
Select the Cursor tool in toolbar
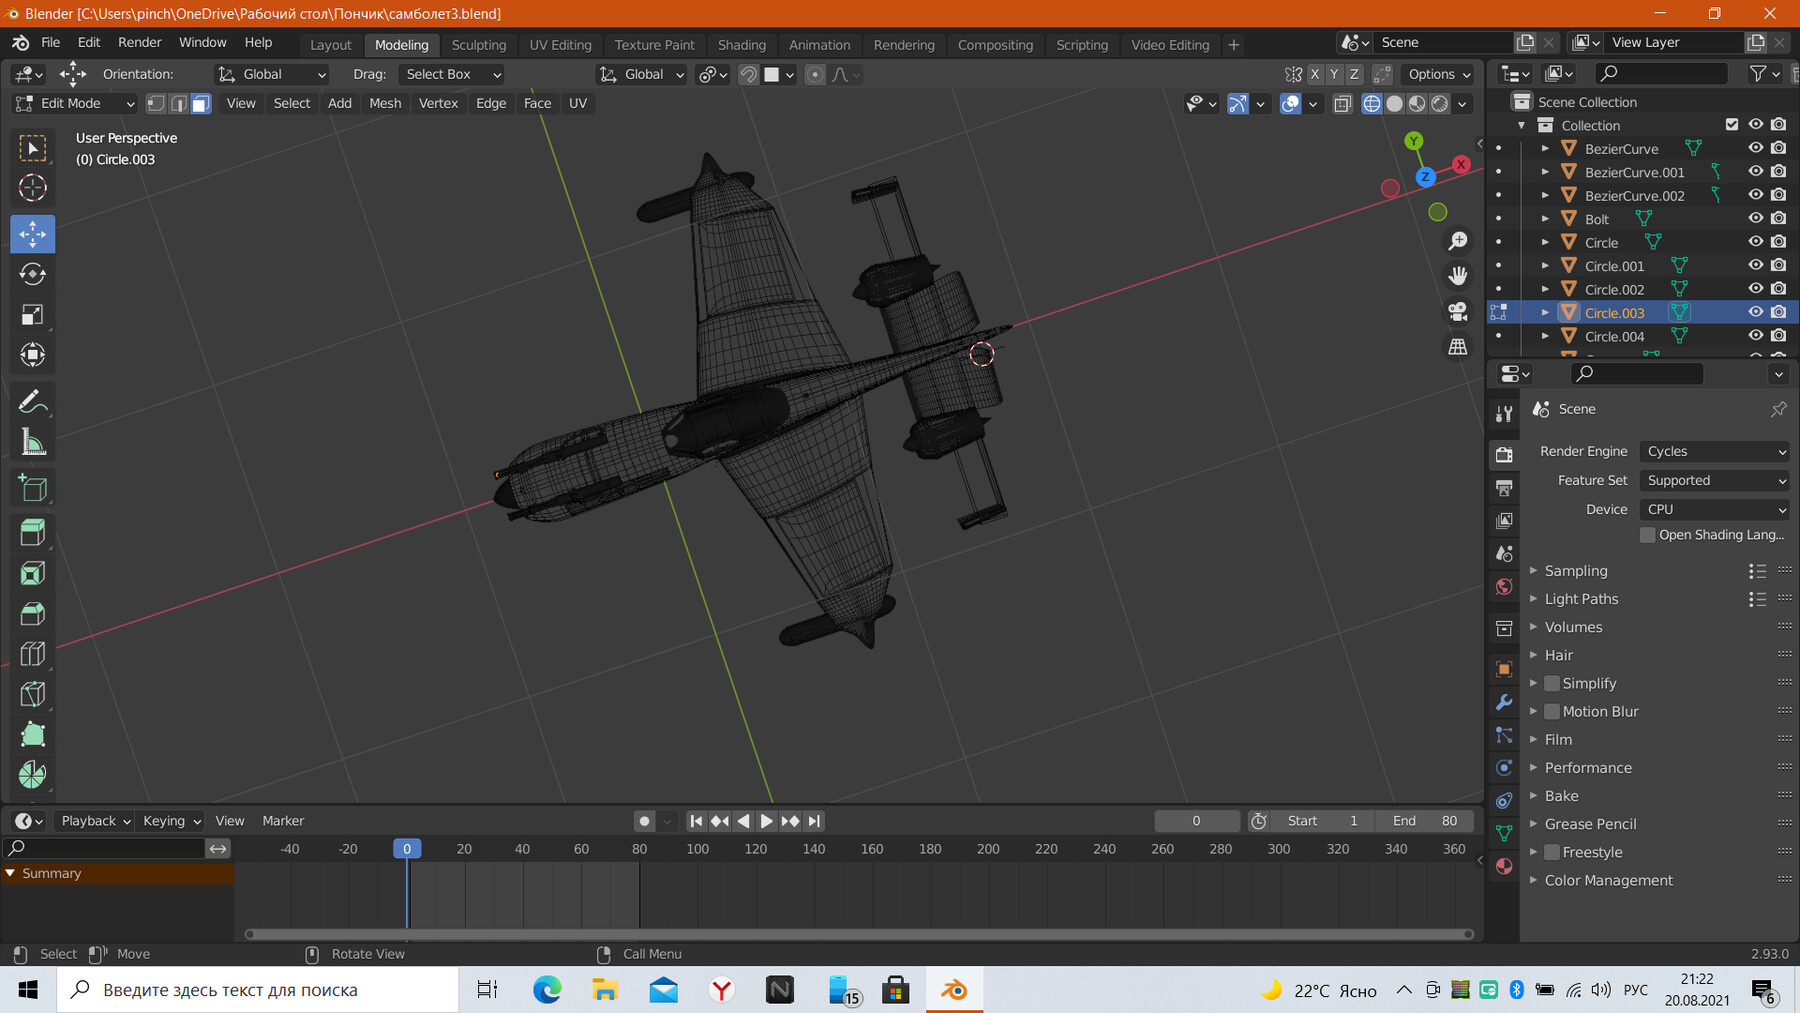pyautogui.click(x=33, y=188)
